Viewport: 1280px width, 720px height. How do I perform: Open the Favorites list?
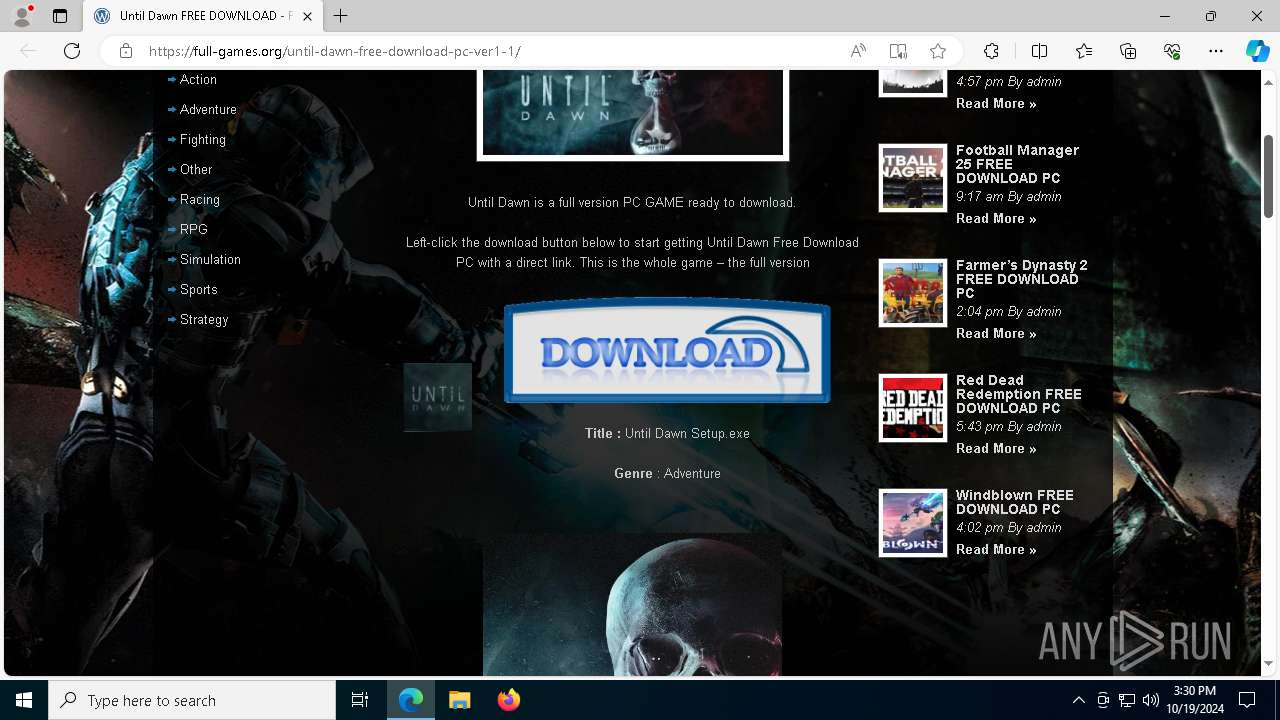(x=1084, y=51)
